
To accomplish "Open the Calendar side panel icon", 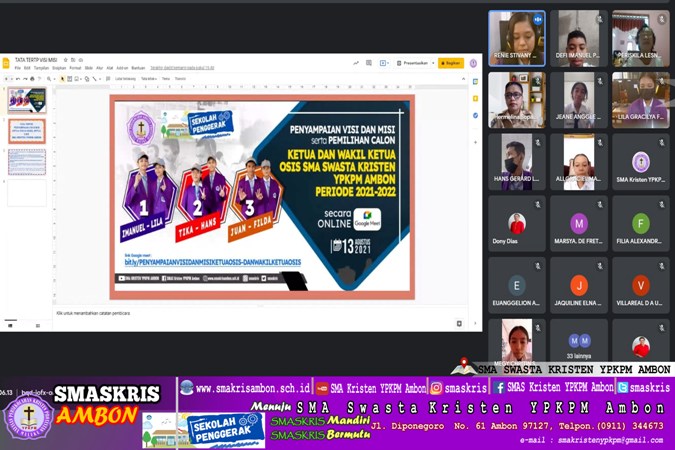I will point(475,81).
